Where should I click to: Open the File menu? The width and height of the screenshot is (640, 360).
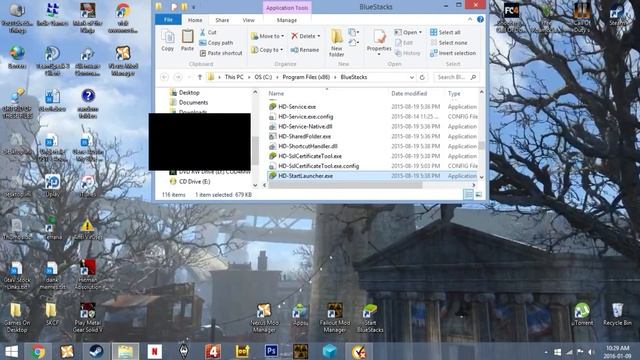168,20
